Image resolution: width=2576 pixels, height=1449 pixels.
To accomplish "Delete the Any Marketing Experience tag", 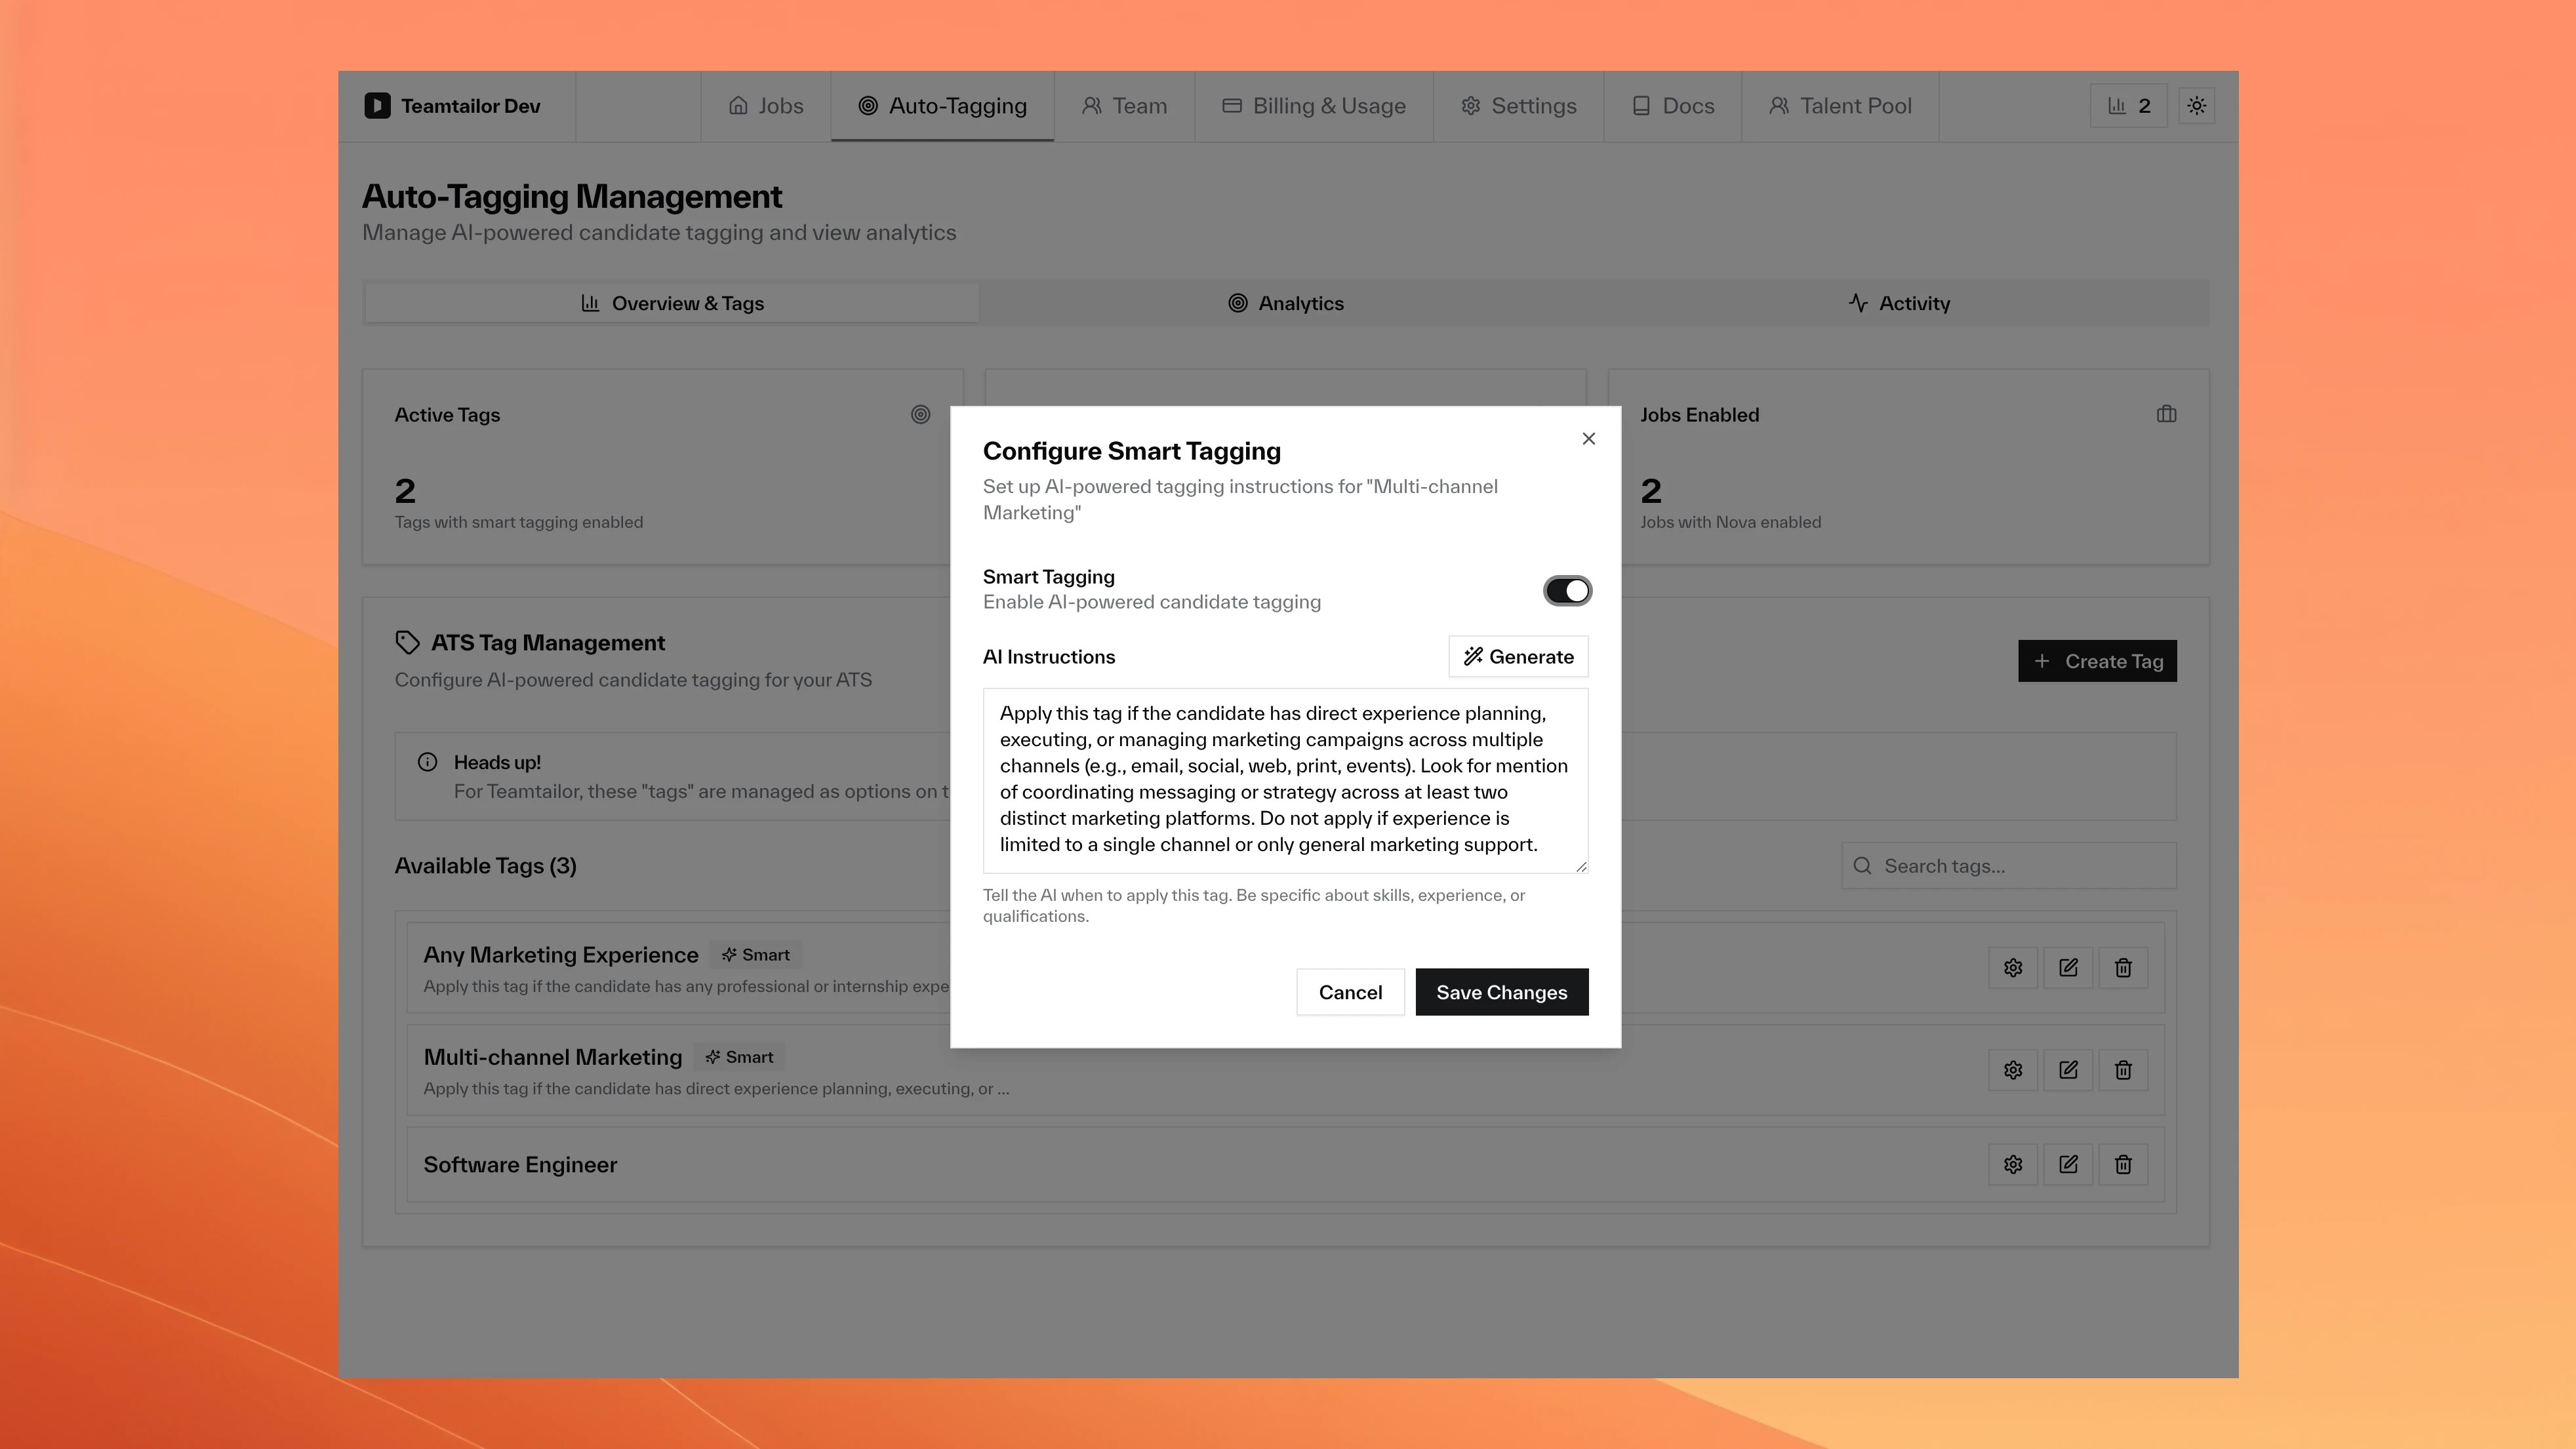I will tap(2123, 967).
